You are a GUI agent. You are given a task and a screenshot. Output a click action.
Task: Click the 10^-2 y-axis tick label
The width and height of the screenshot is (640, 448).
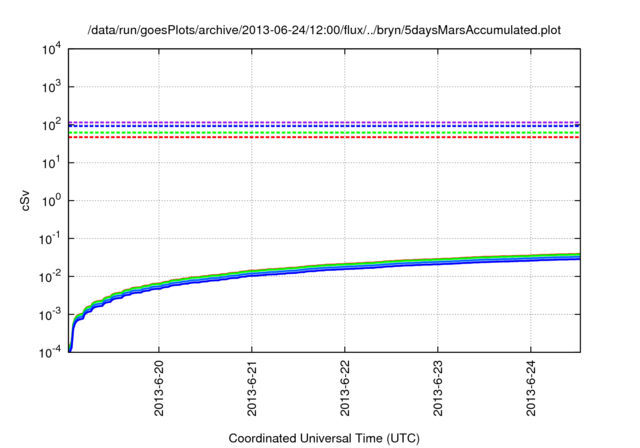[51, 277]
